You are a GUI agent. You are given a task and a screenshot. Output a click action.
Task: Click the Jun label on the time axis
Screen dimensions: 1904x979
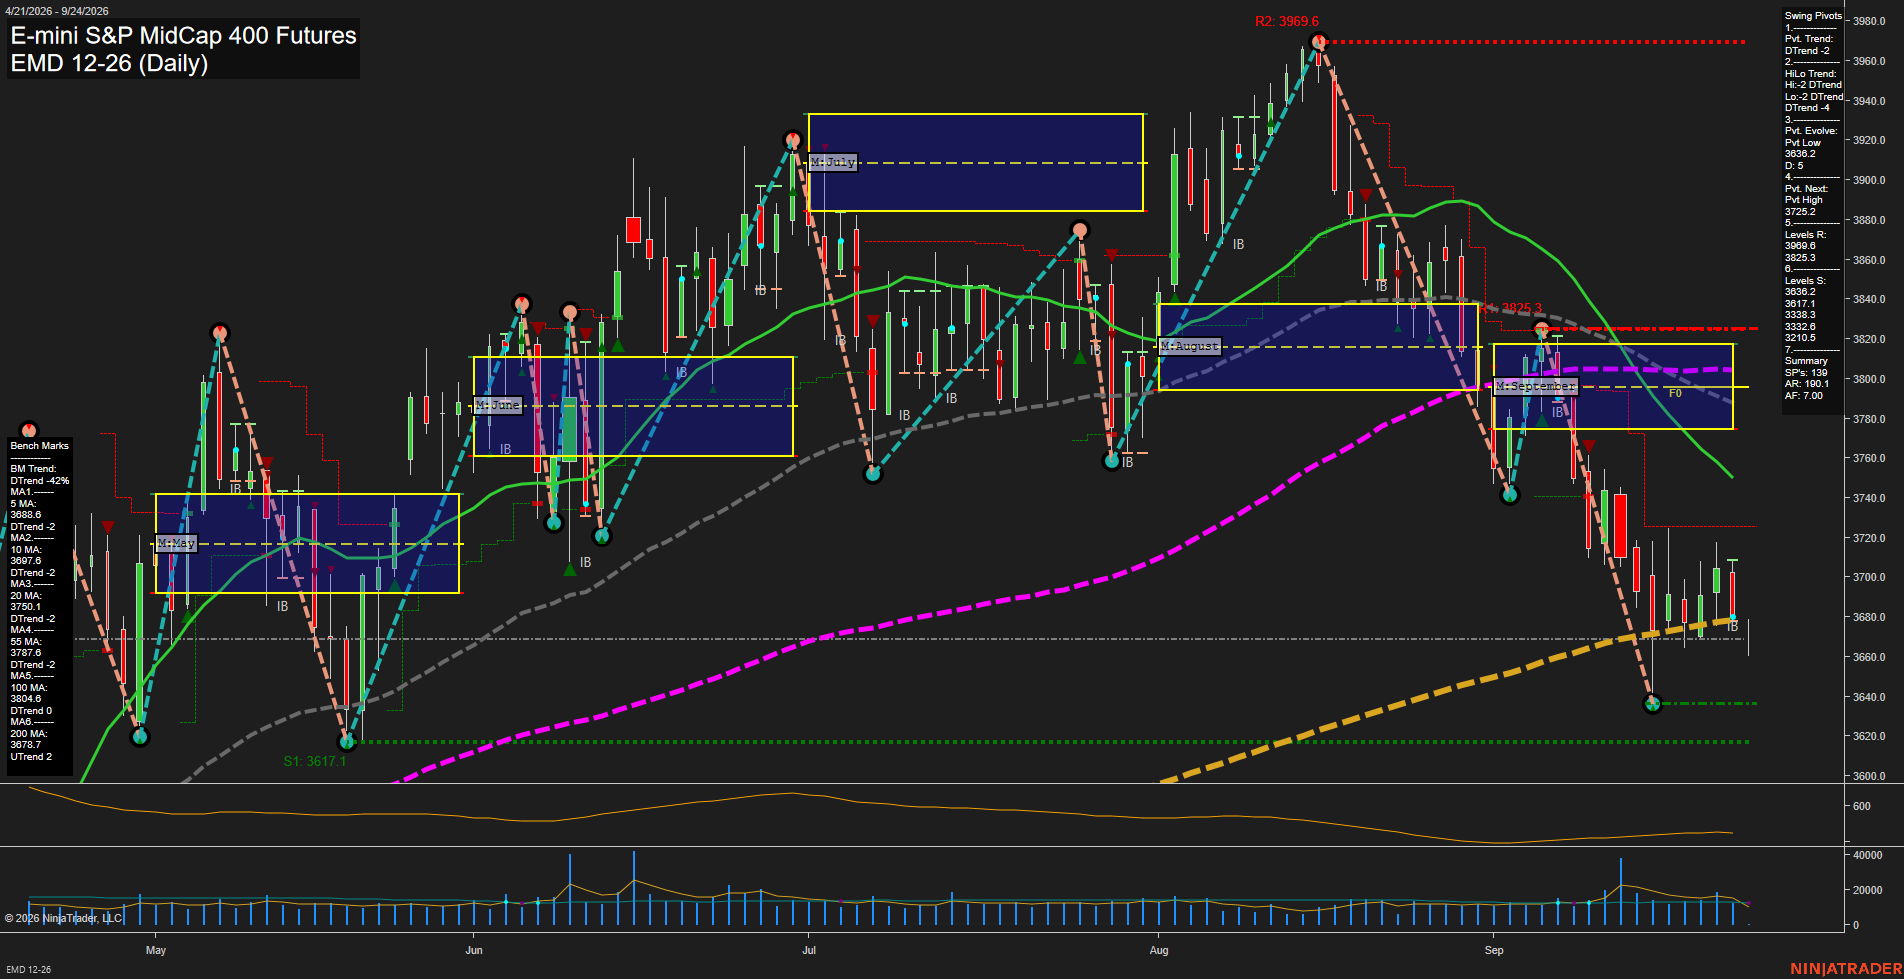click(x=474, y=950)
